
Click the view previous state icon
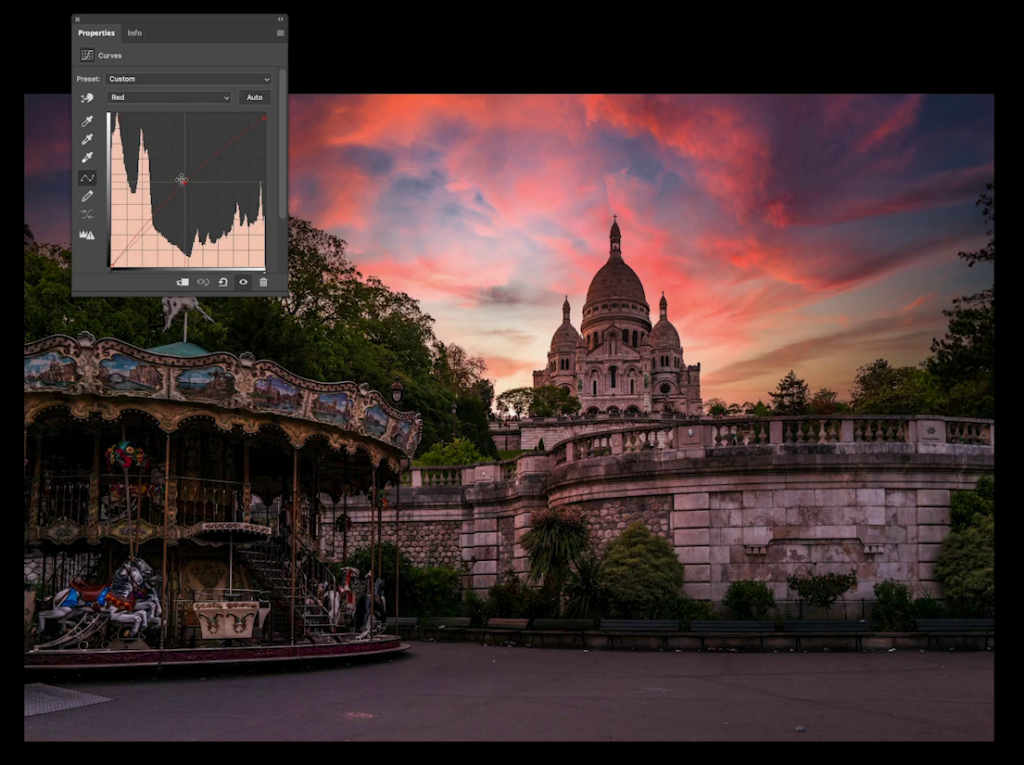pyautogui.click(x=203, y=282)
